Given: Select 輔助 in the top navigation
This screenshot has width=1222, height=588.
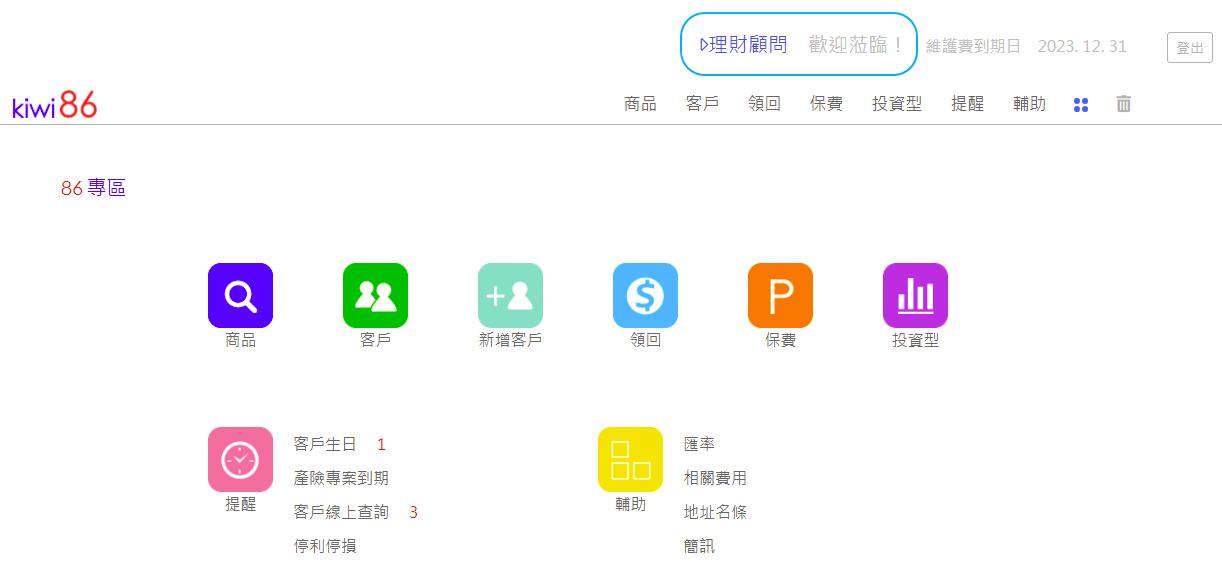Looking at the screenshot, I should [1029, 104].
